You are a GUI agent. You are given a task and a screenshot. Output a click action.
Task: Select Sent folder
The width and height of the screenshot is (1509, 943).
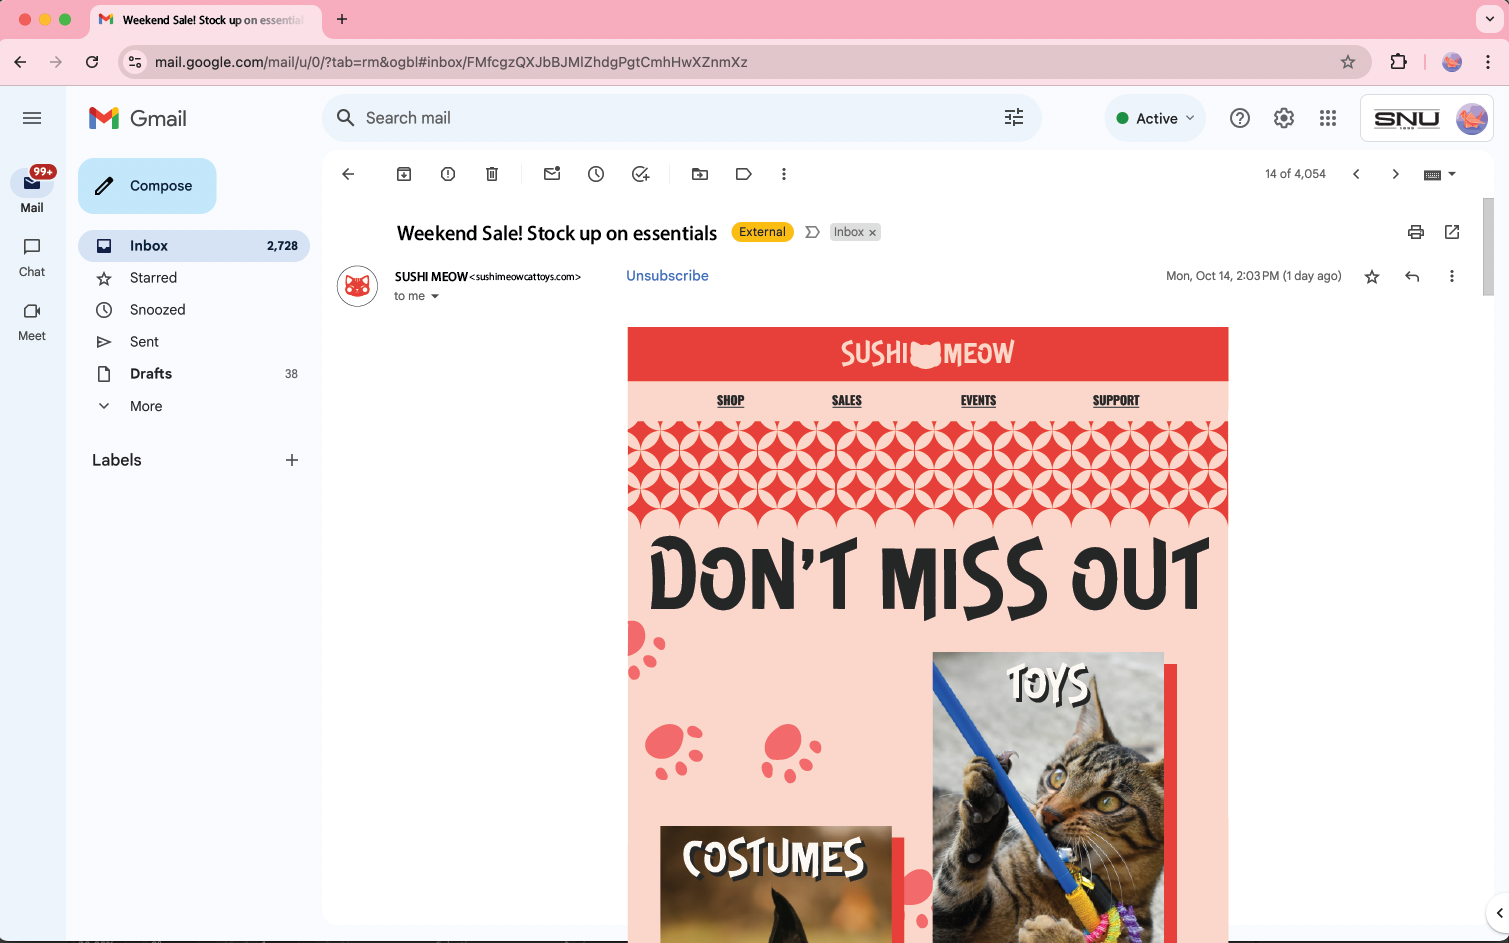[194, 342]
